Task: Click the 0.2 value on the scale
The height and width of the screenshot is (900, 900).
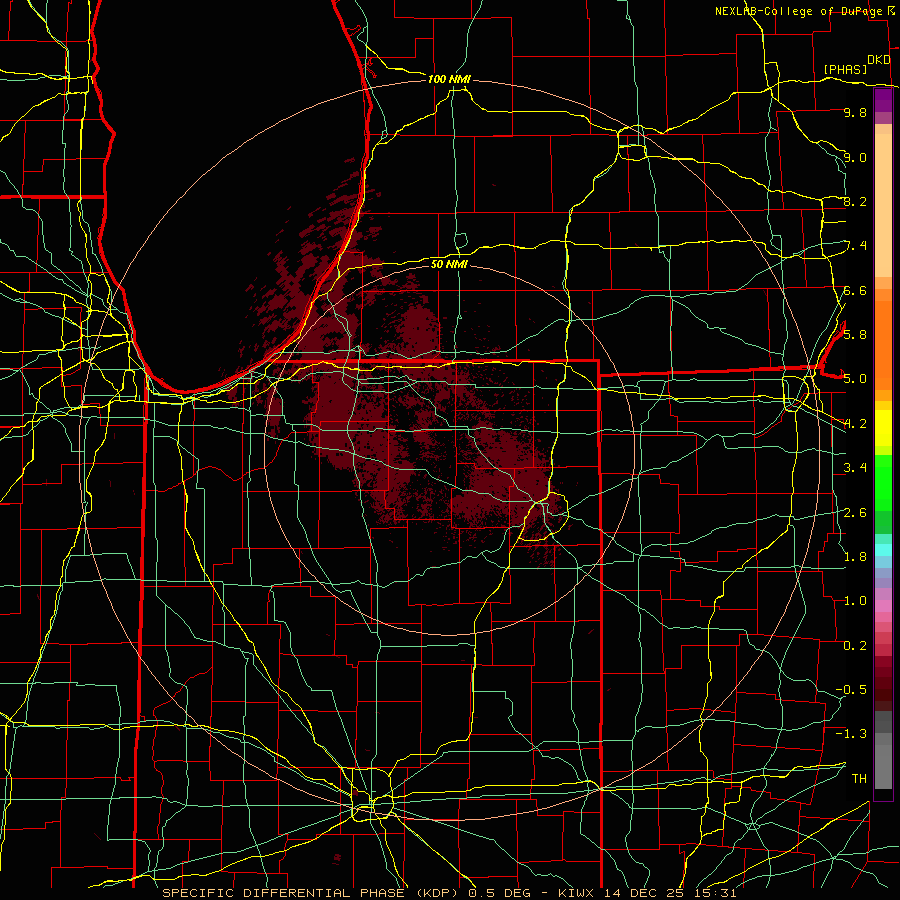Action: (855, 645)
